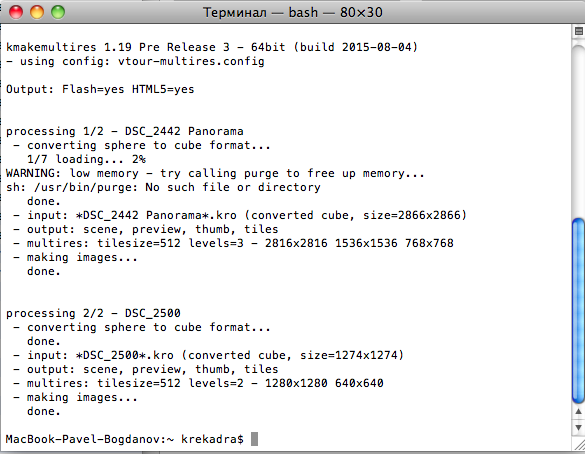This screenshot has width=585, height=454.
Task: Click the scrollbar up arrow
Action: 578,411
